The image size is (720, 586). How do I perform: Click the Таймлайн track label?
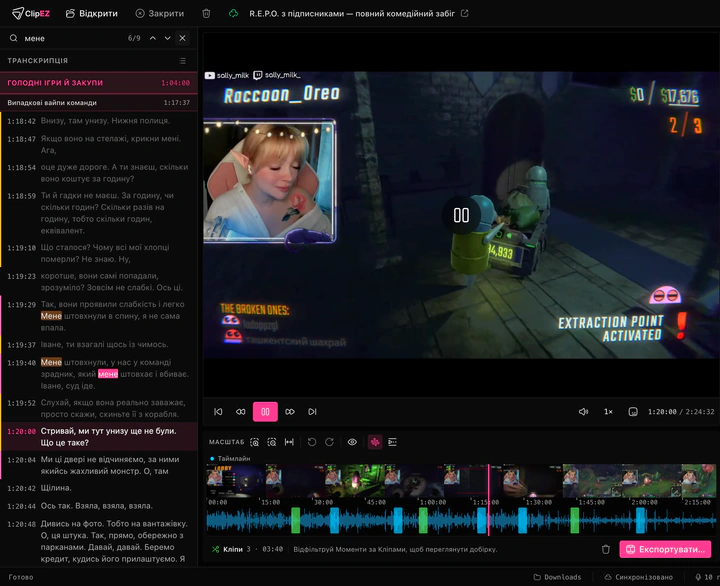pos(234,458)
